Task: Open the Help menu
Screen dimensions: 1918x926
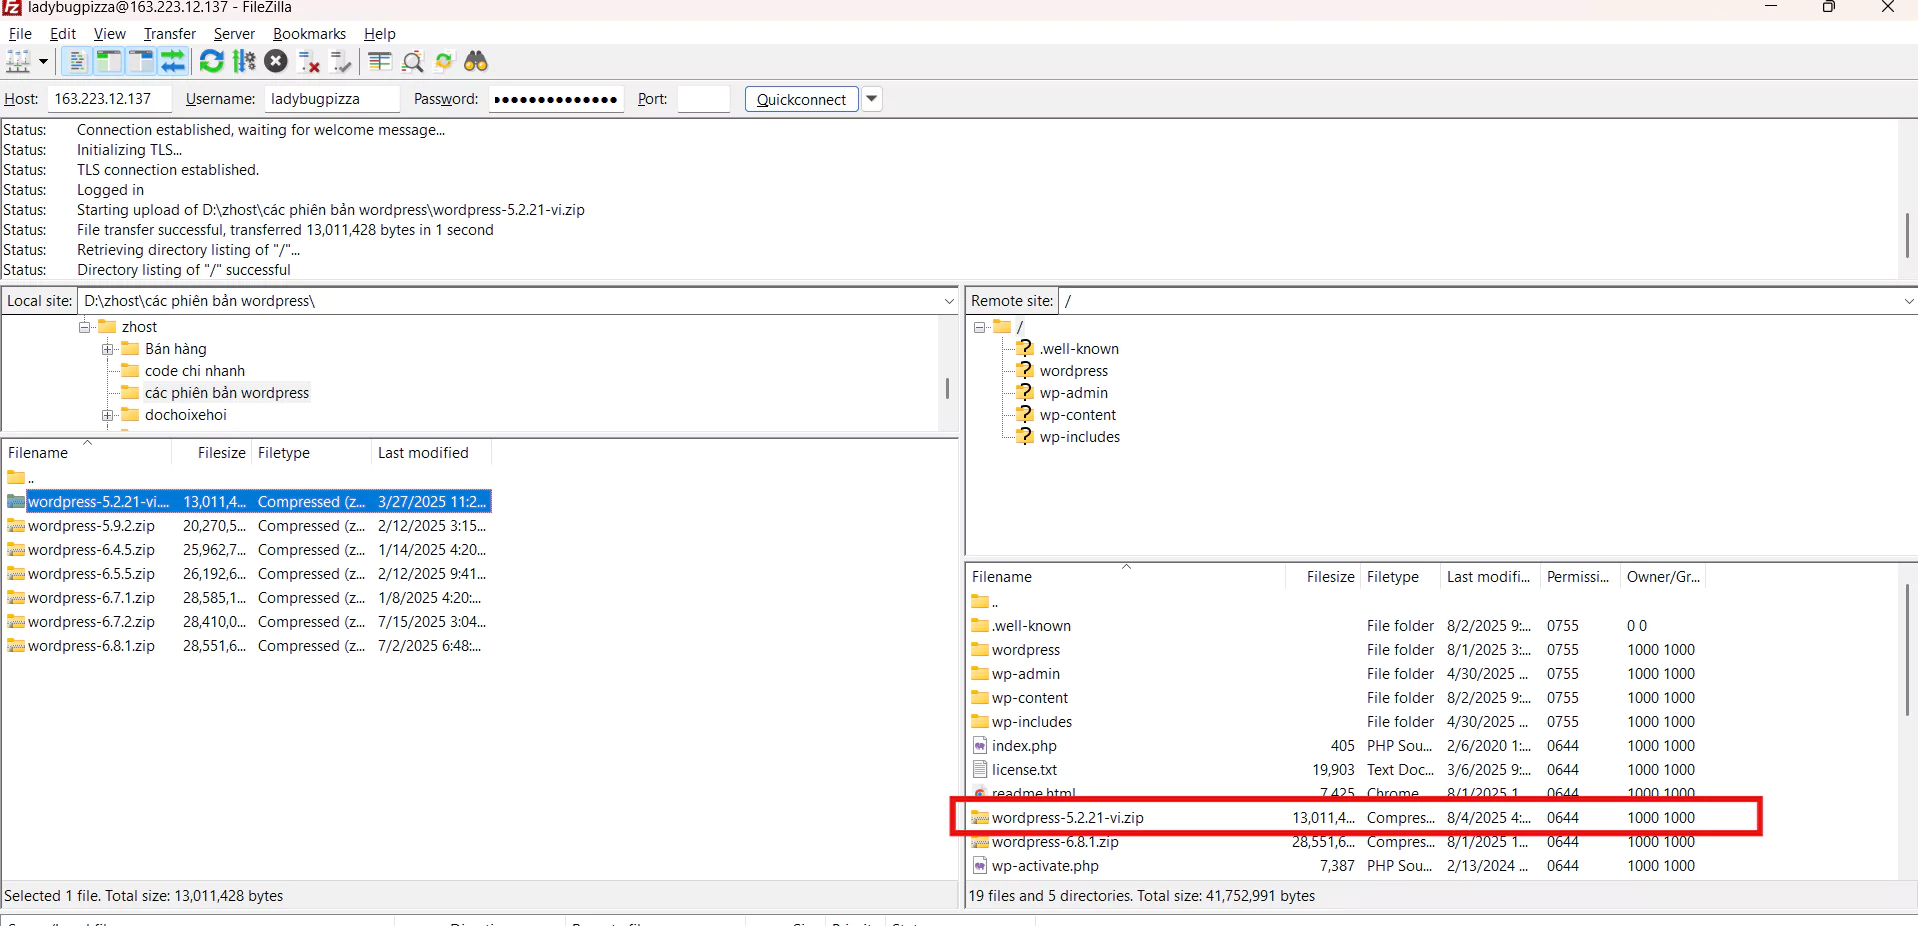Action: coord(379,34)
